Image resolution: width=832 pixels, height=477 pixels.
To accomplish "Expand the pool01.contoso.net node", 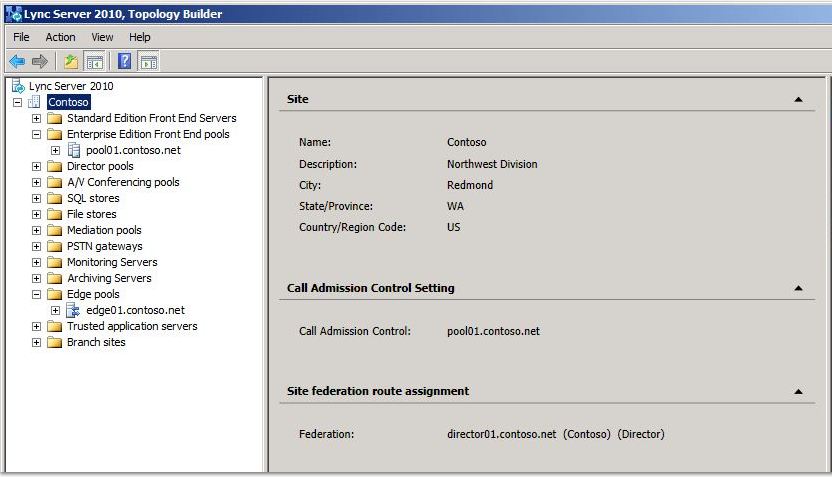I will coord(55,150).
